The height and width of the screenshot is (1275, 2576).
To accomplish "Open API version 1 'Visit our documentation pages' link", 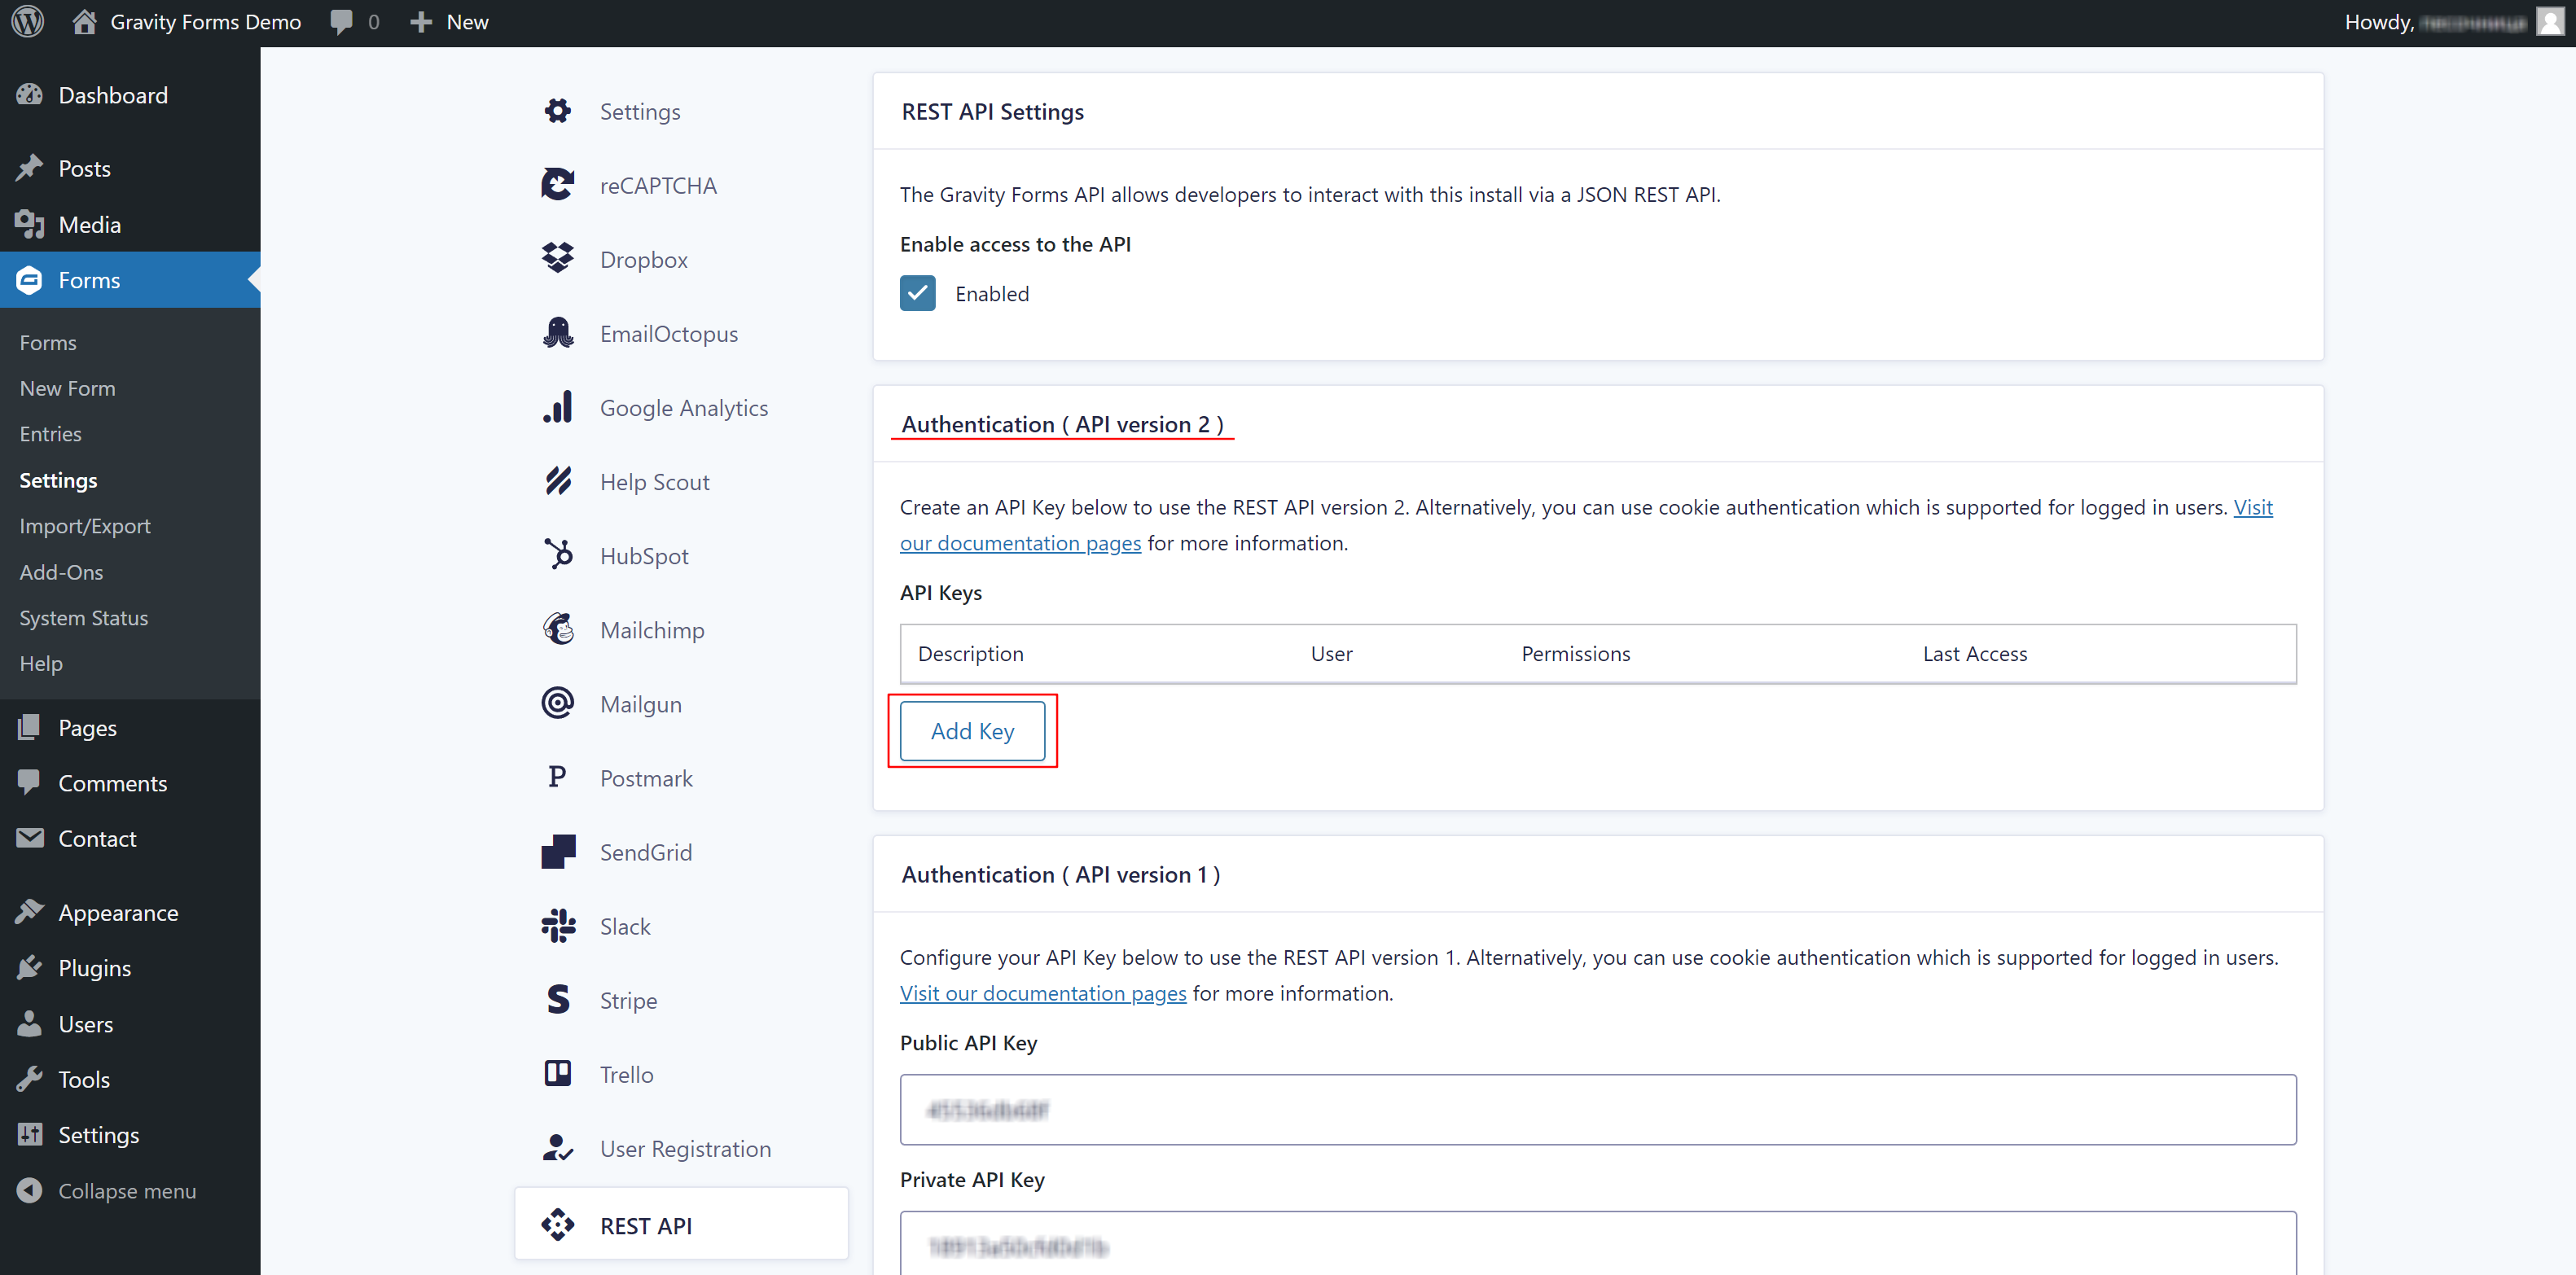I will [1043, 993].
